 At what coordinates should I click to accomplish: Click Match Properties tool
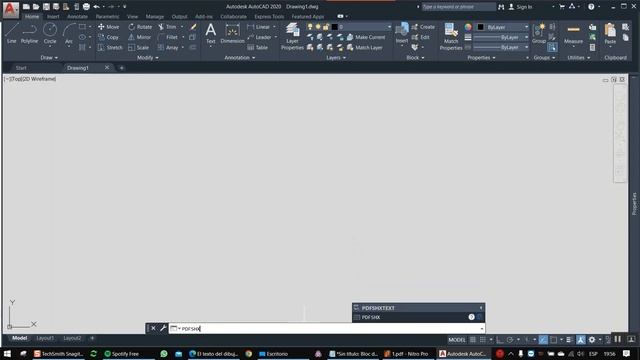click(x=451, y=36)
